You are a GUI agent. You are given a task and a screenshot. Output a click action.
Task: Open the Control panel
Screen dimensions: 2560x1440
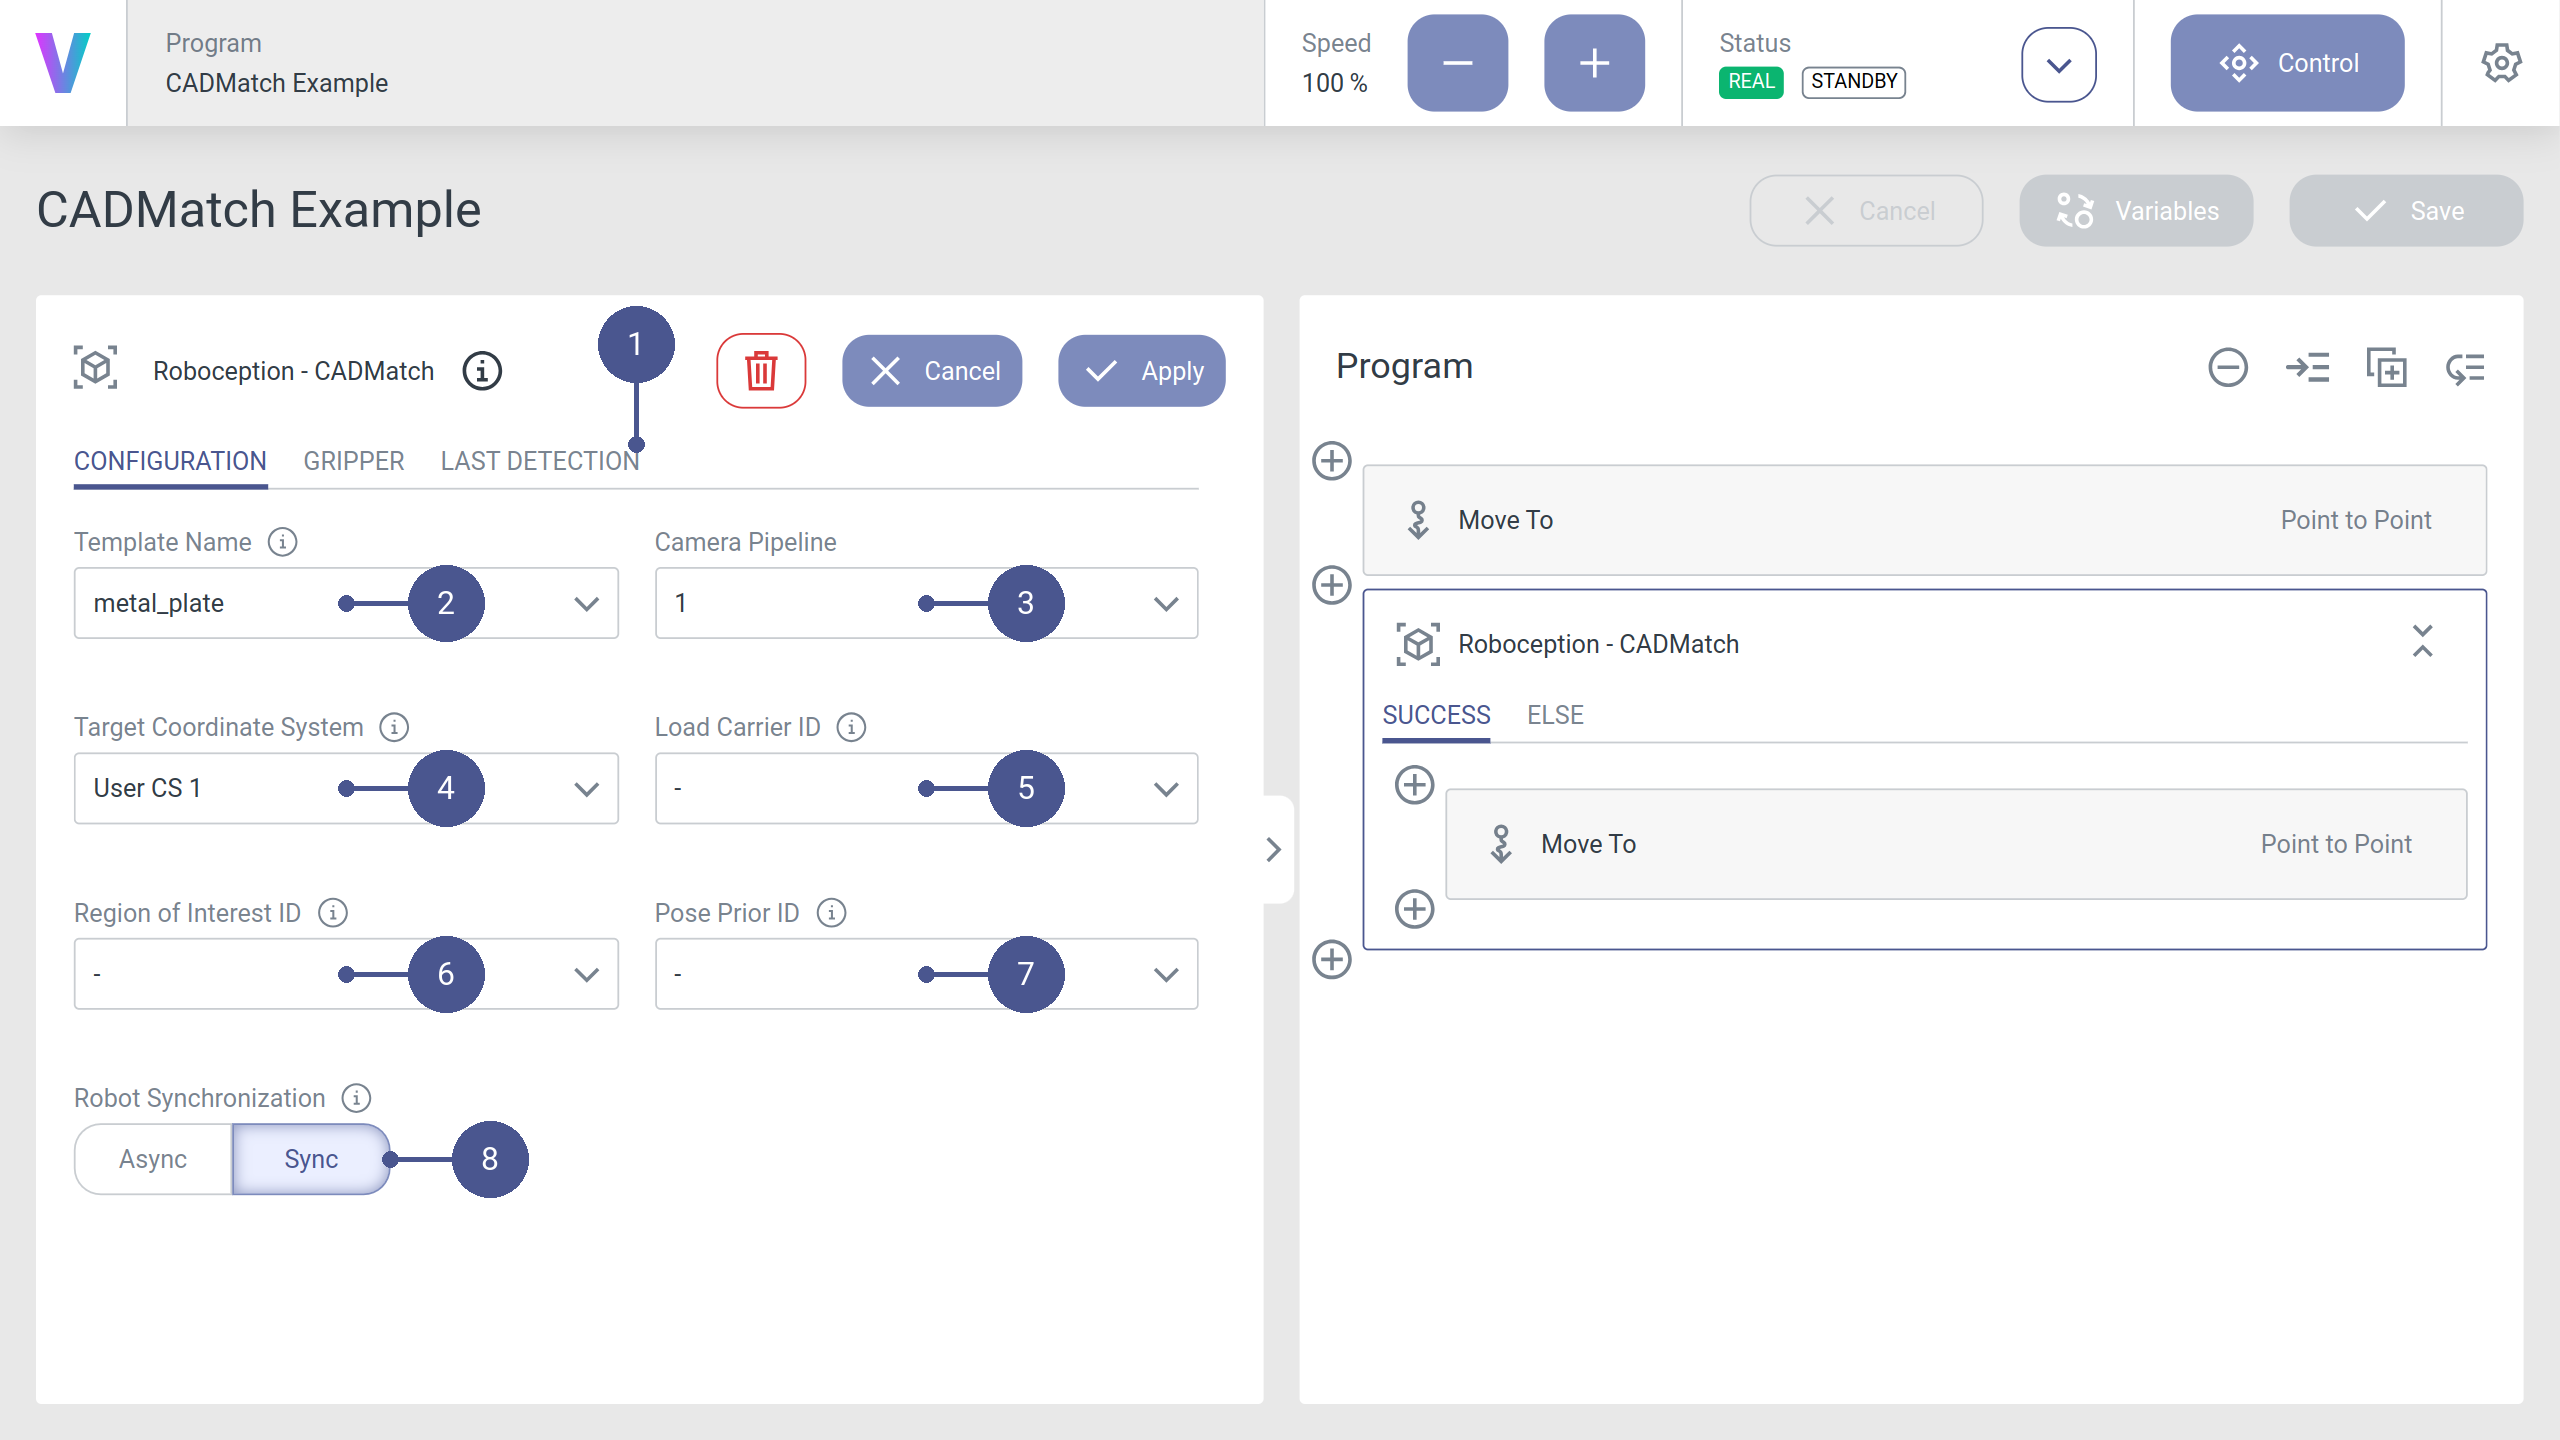2287,63
